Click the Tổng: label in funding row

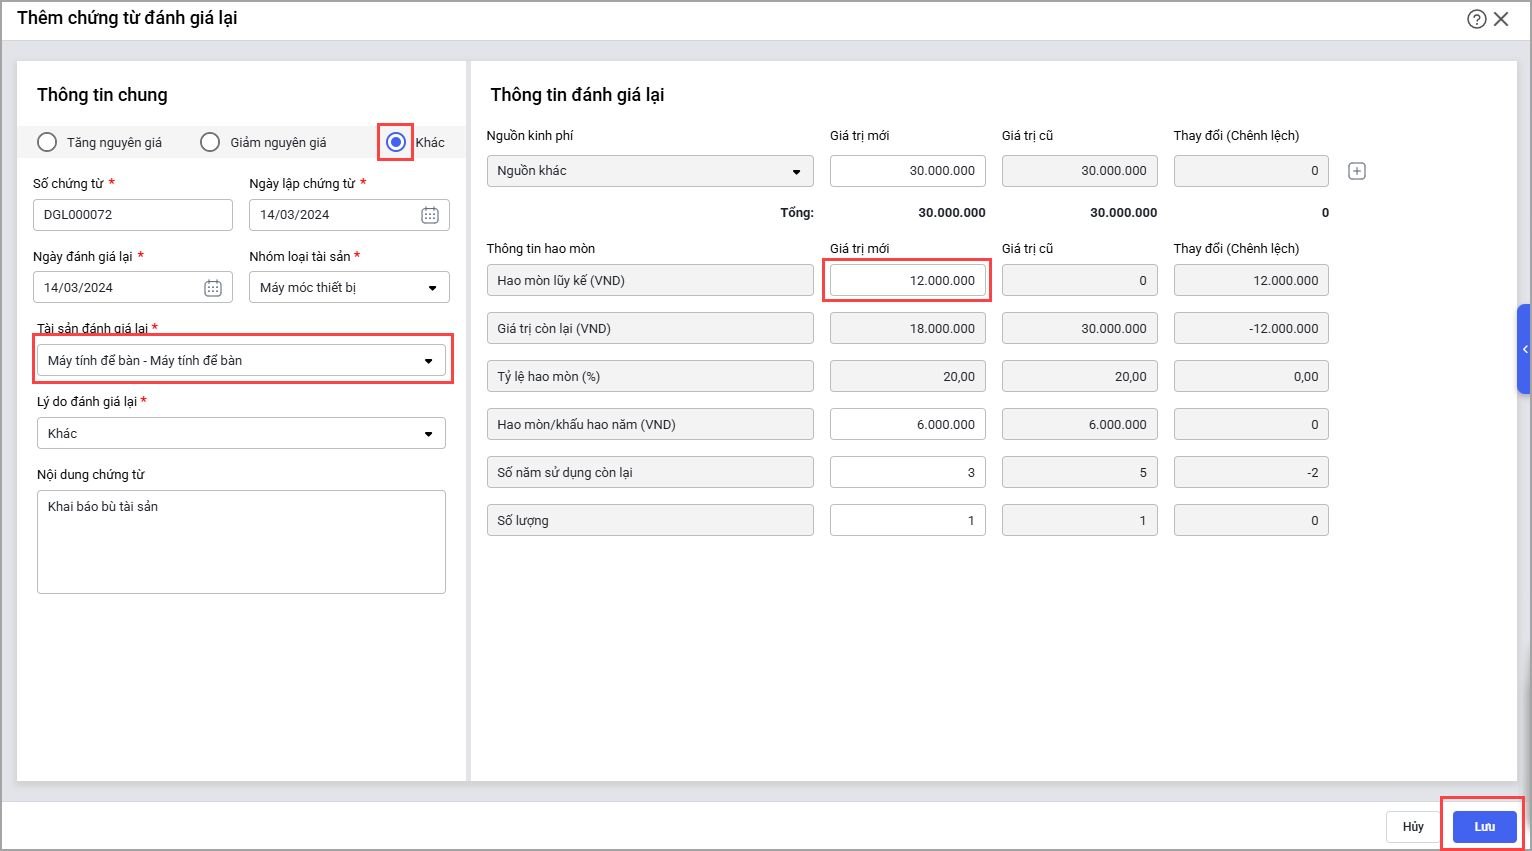797,212
